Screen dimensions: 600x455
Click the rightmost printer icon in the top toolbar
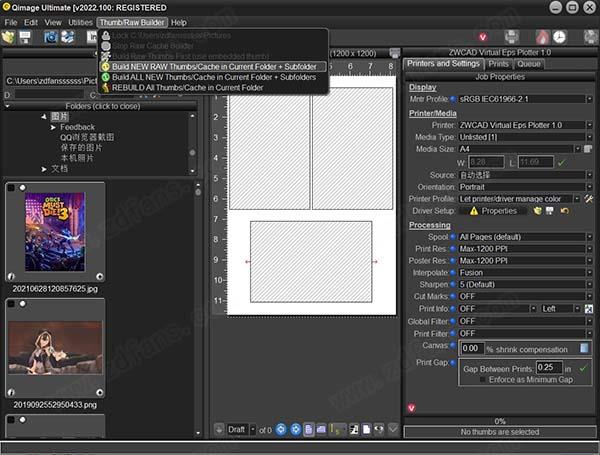591,37
